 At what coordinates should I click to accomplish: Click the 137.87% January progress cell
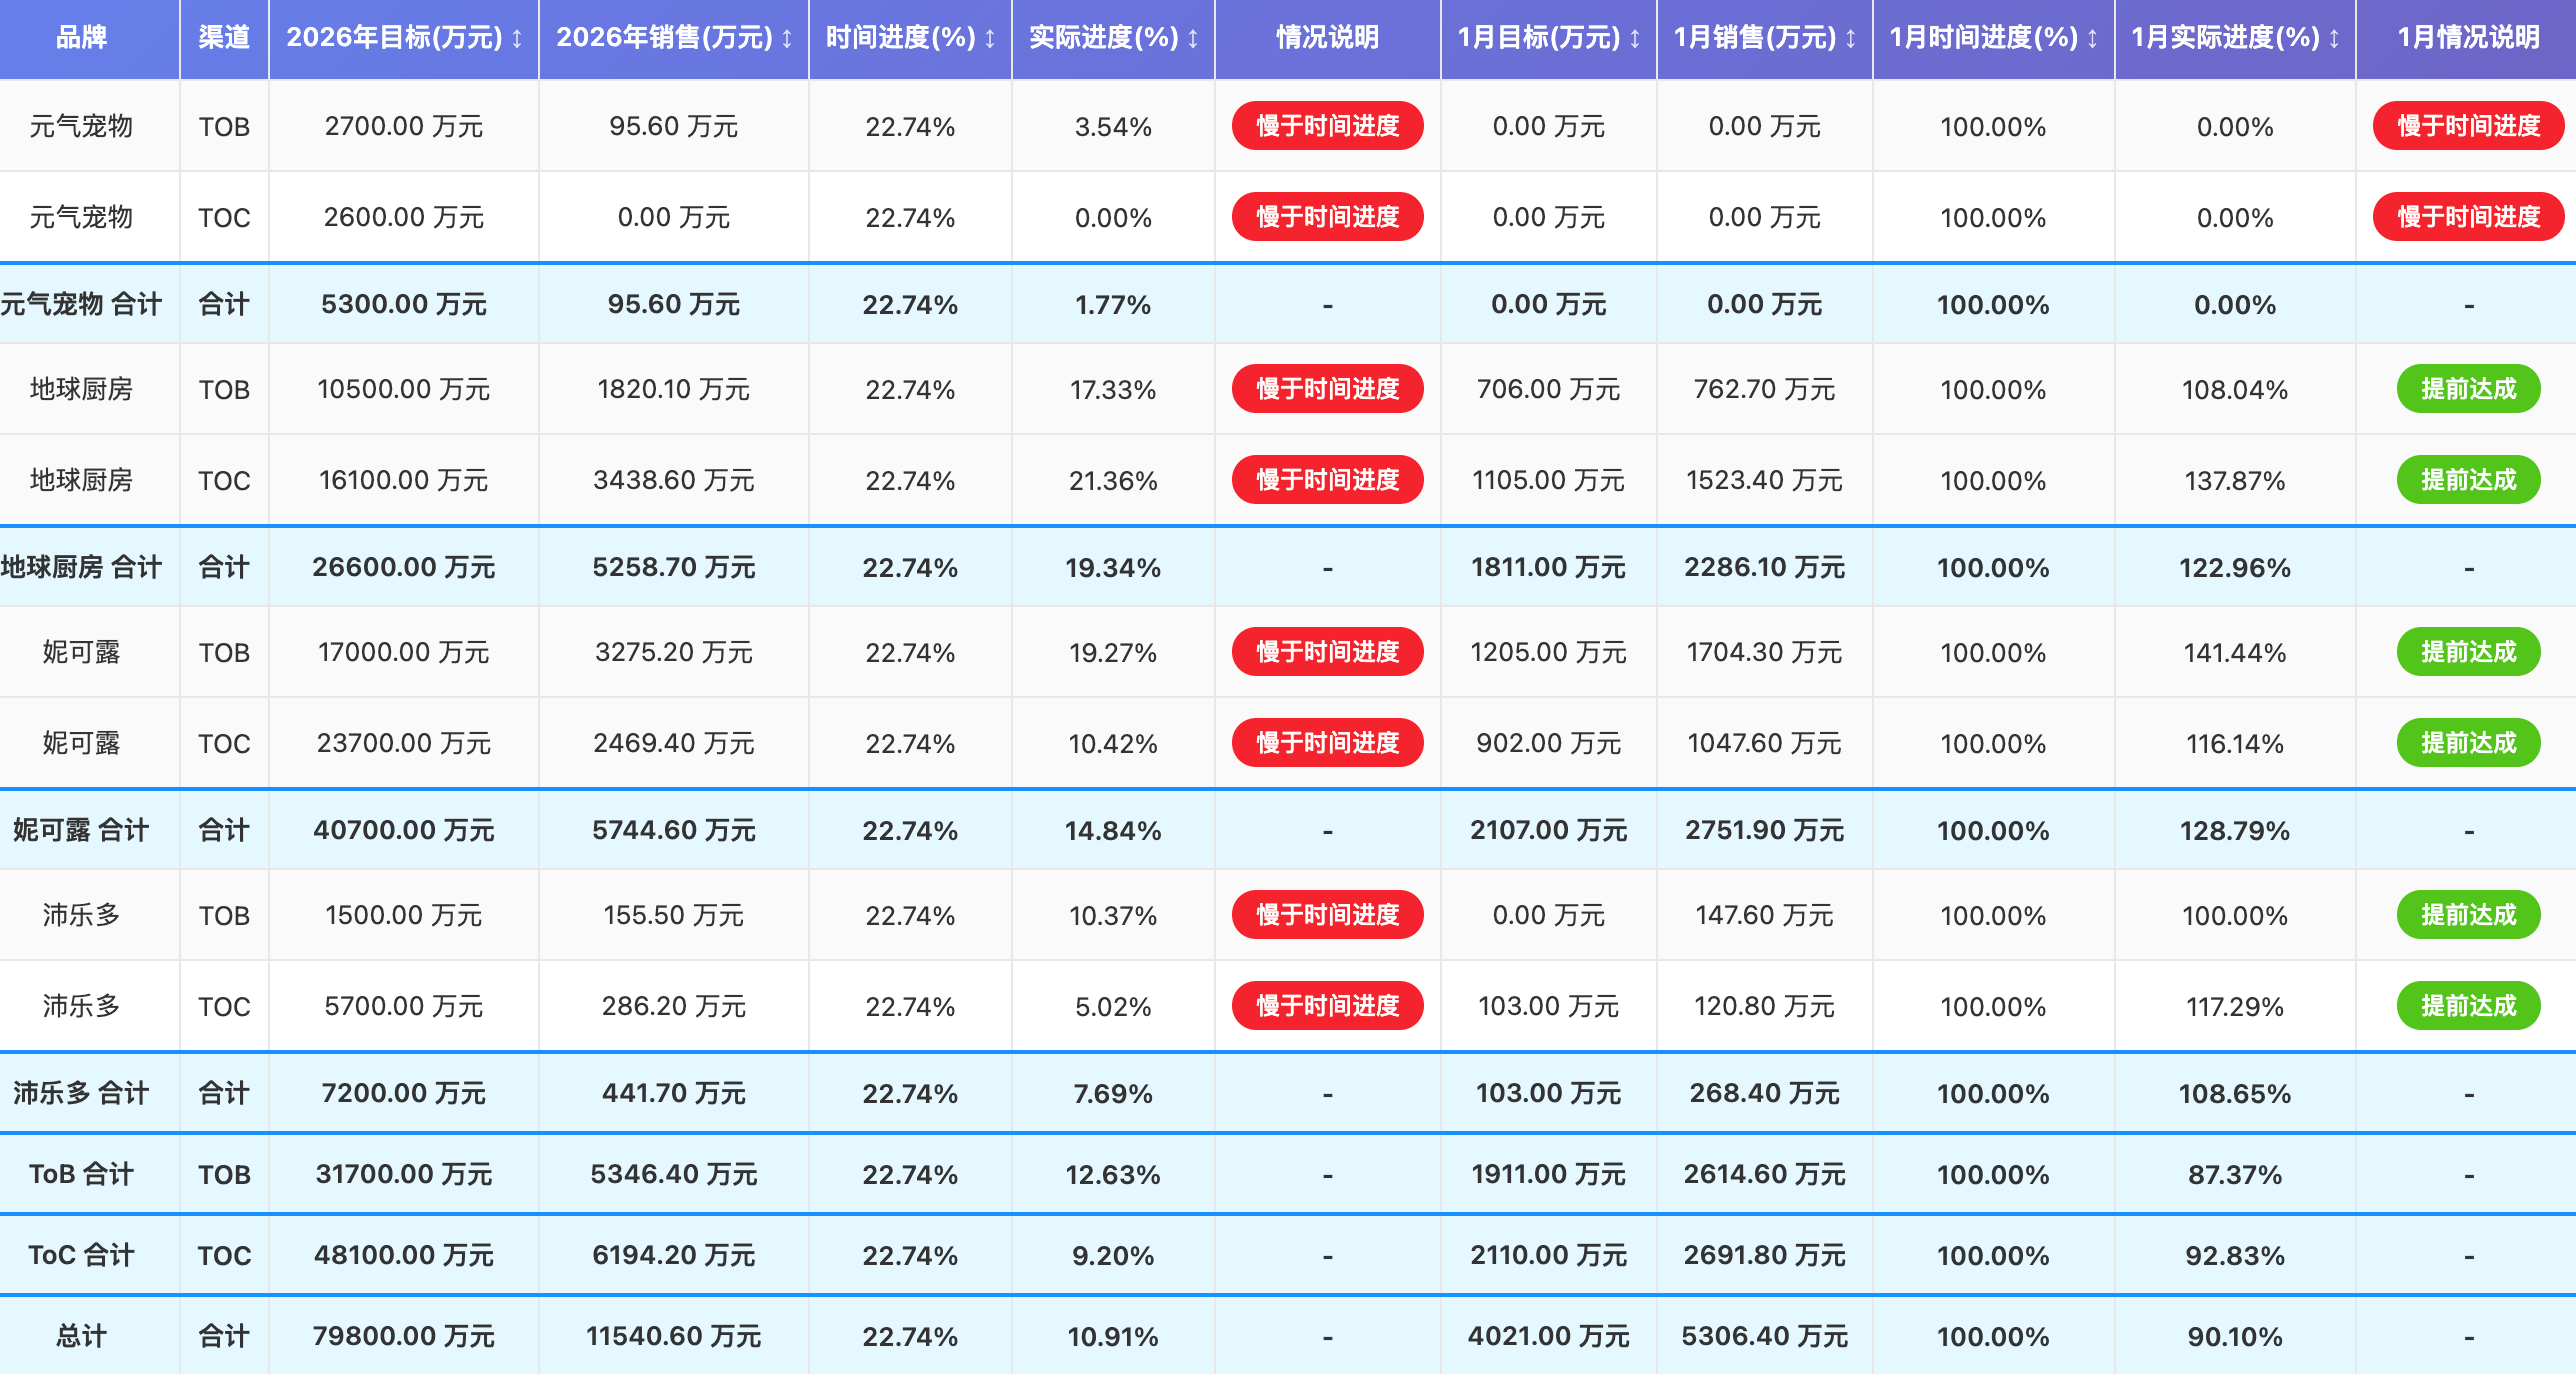2235,480
